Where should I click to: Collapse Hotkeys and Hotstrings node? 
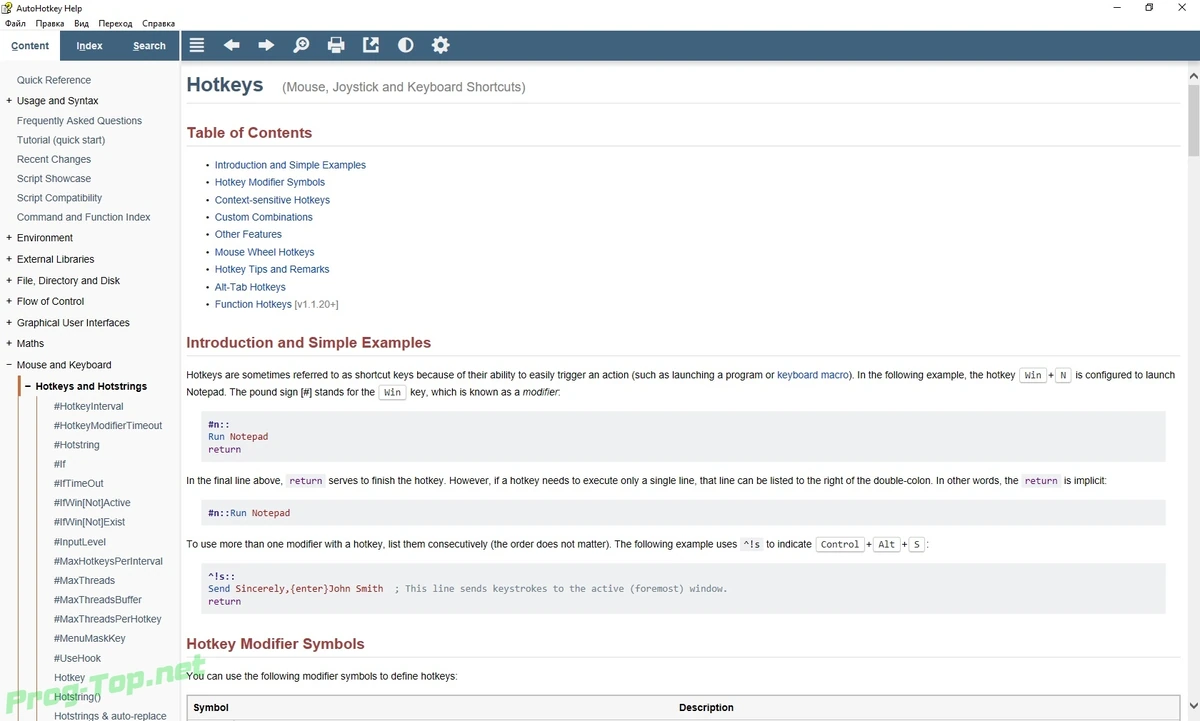point(28,386)
